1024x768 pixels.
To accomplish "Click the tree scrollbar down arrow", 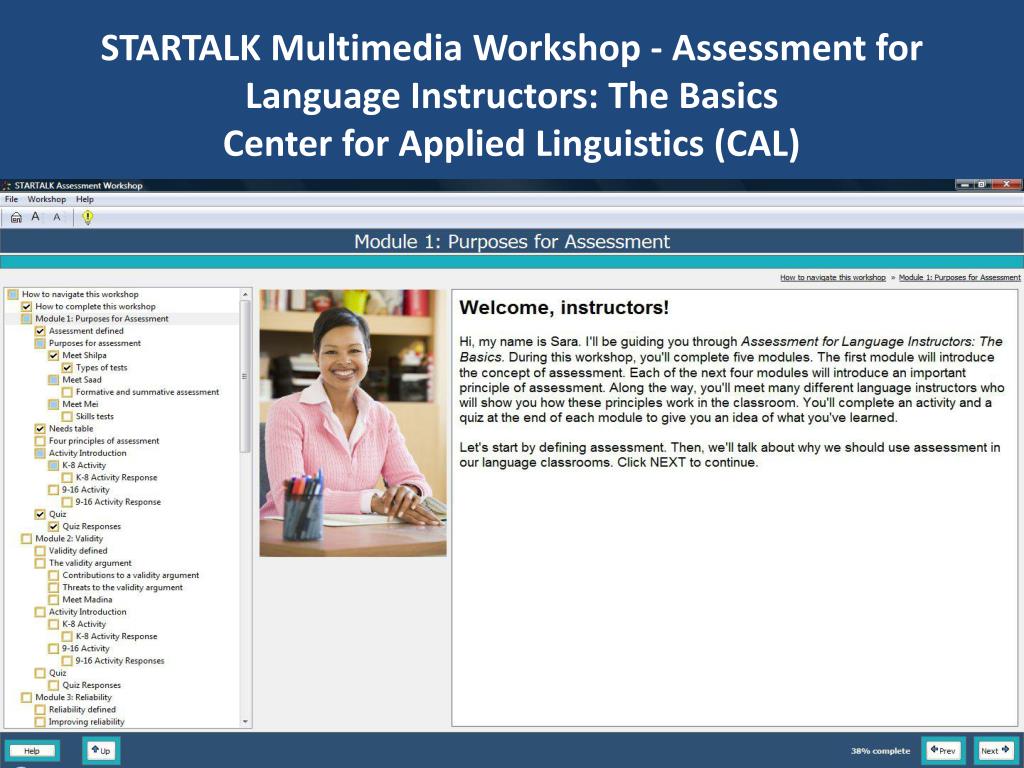I will pos(246,722).
